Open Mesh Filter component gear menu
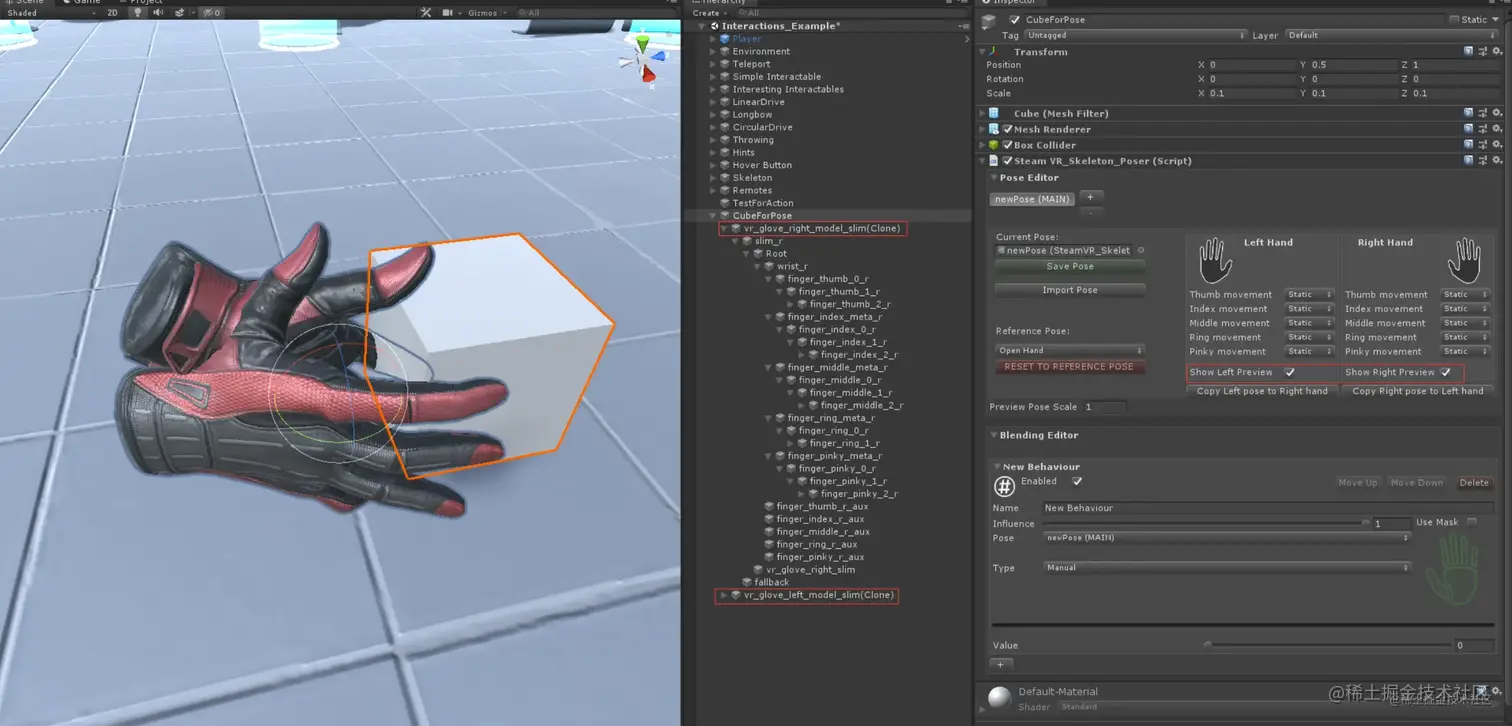This screenshot has width=1512, height=726. point(1497,113)
